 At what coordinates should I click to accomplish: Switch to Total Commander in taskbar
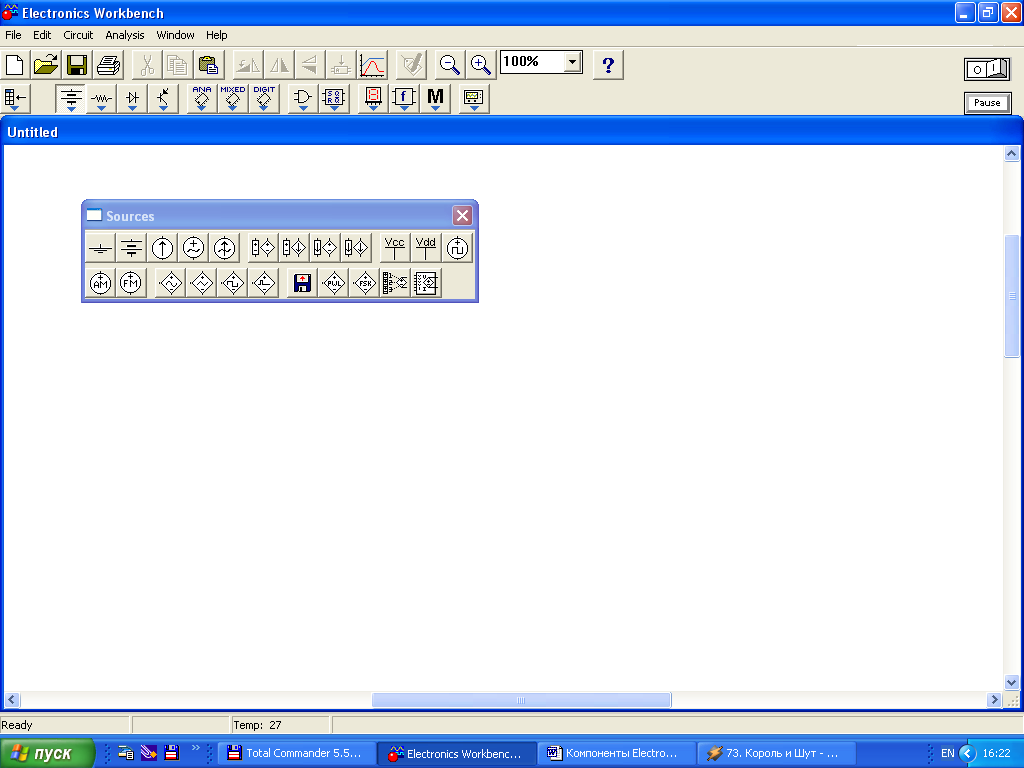[296, 753]
